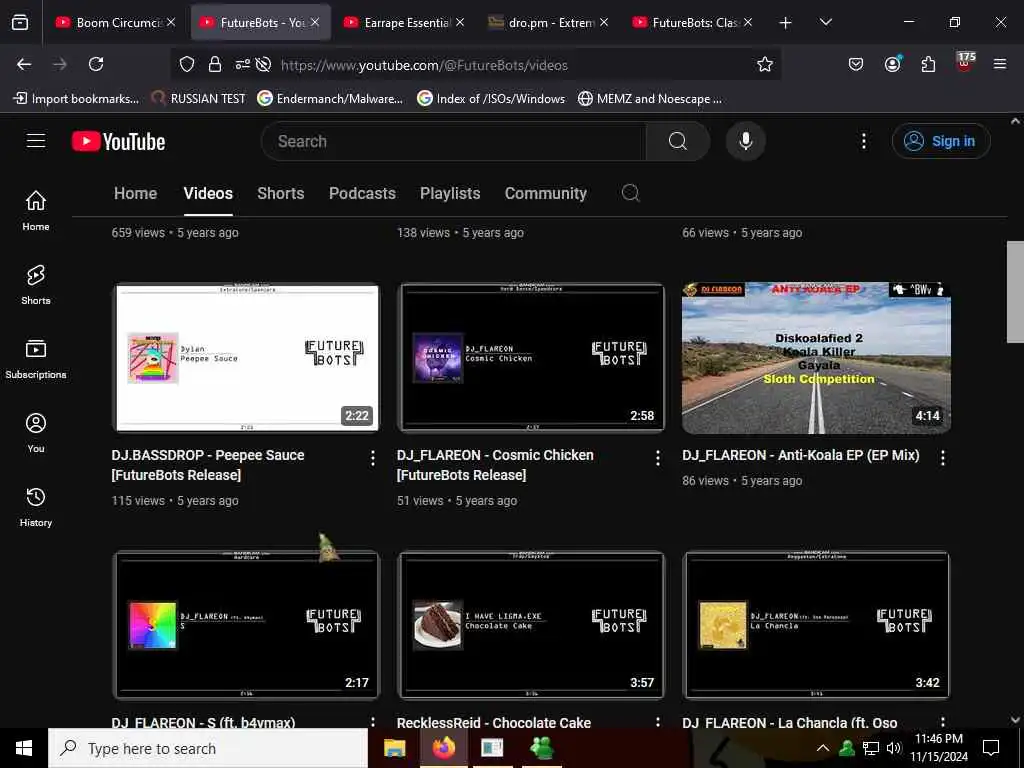This screenshot has height=768, width=1024.
Task: Open action menu for Cosmic Chicken video
Action: [658, 458]
